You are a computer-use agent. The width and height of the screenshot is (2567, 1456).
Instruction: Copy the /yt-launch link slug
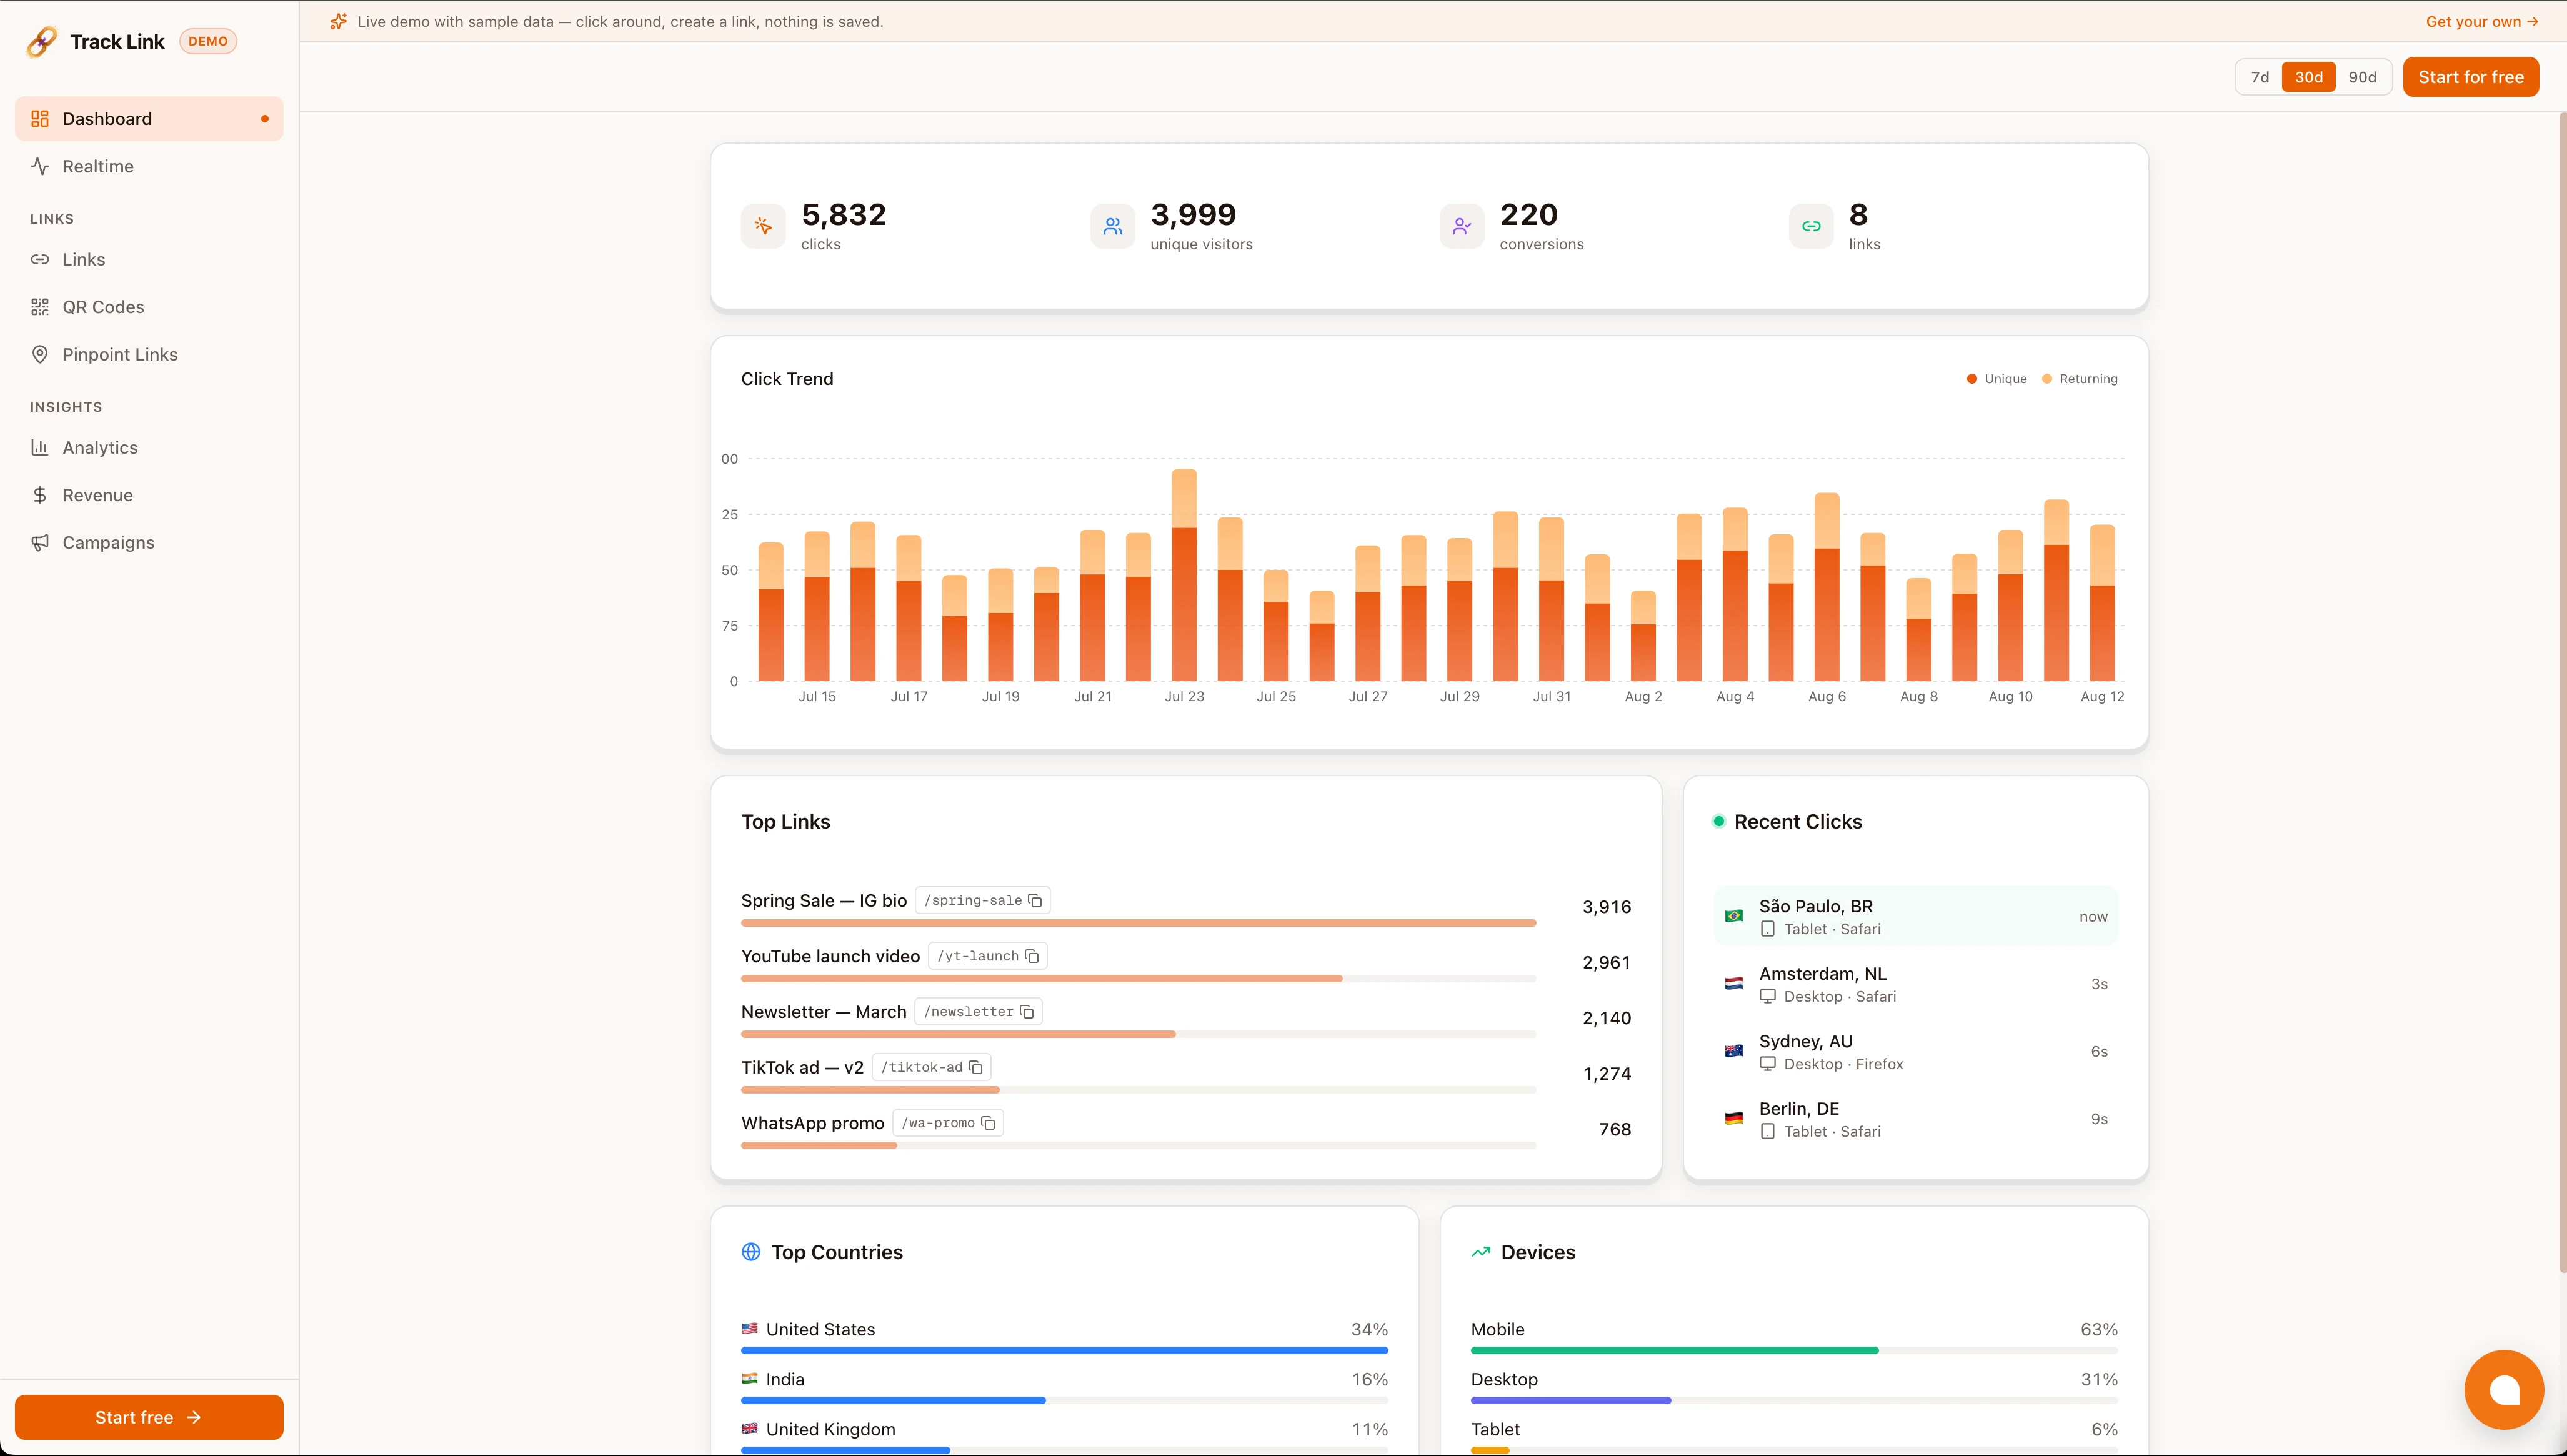1032,957
